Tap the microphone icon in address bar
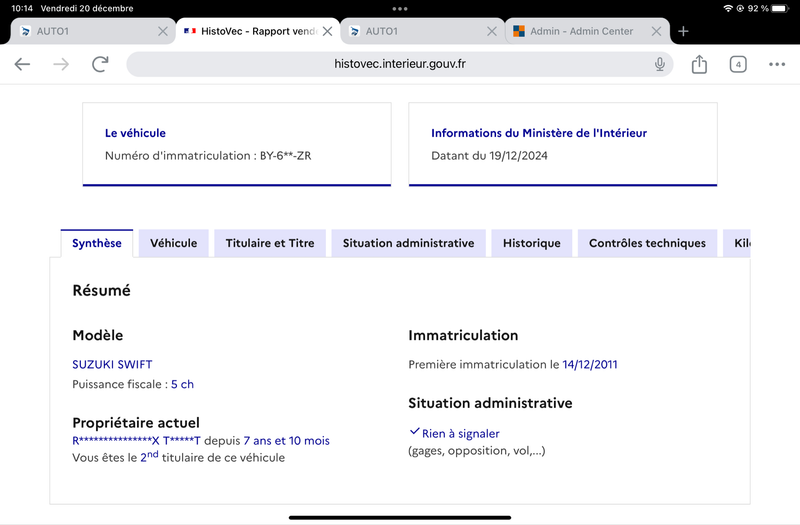This screenshot has height=525, width=800. [660, 64]
